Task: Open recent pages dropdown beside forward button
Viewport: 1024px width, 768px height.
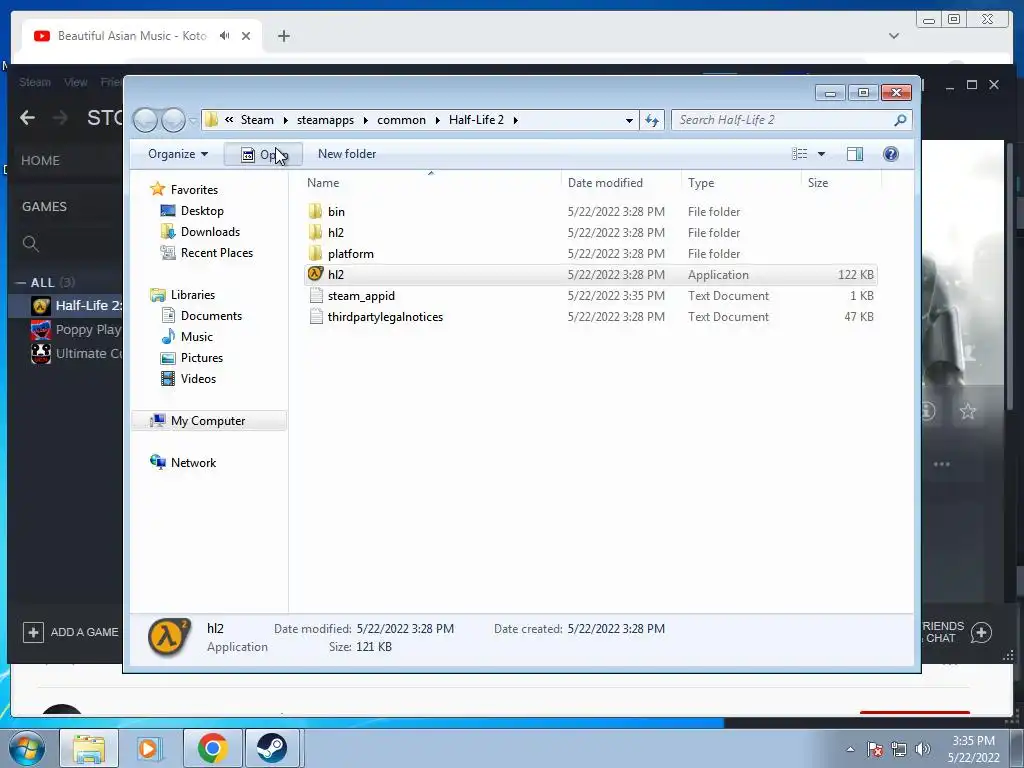Action: coord(193,121)
